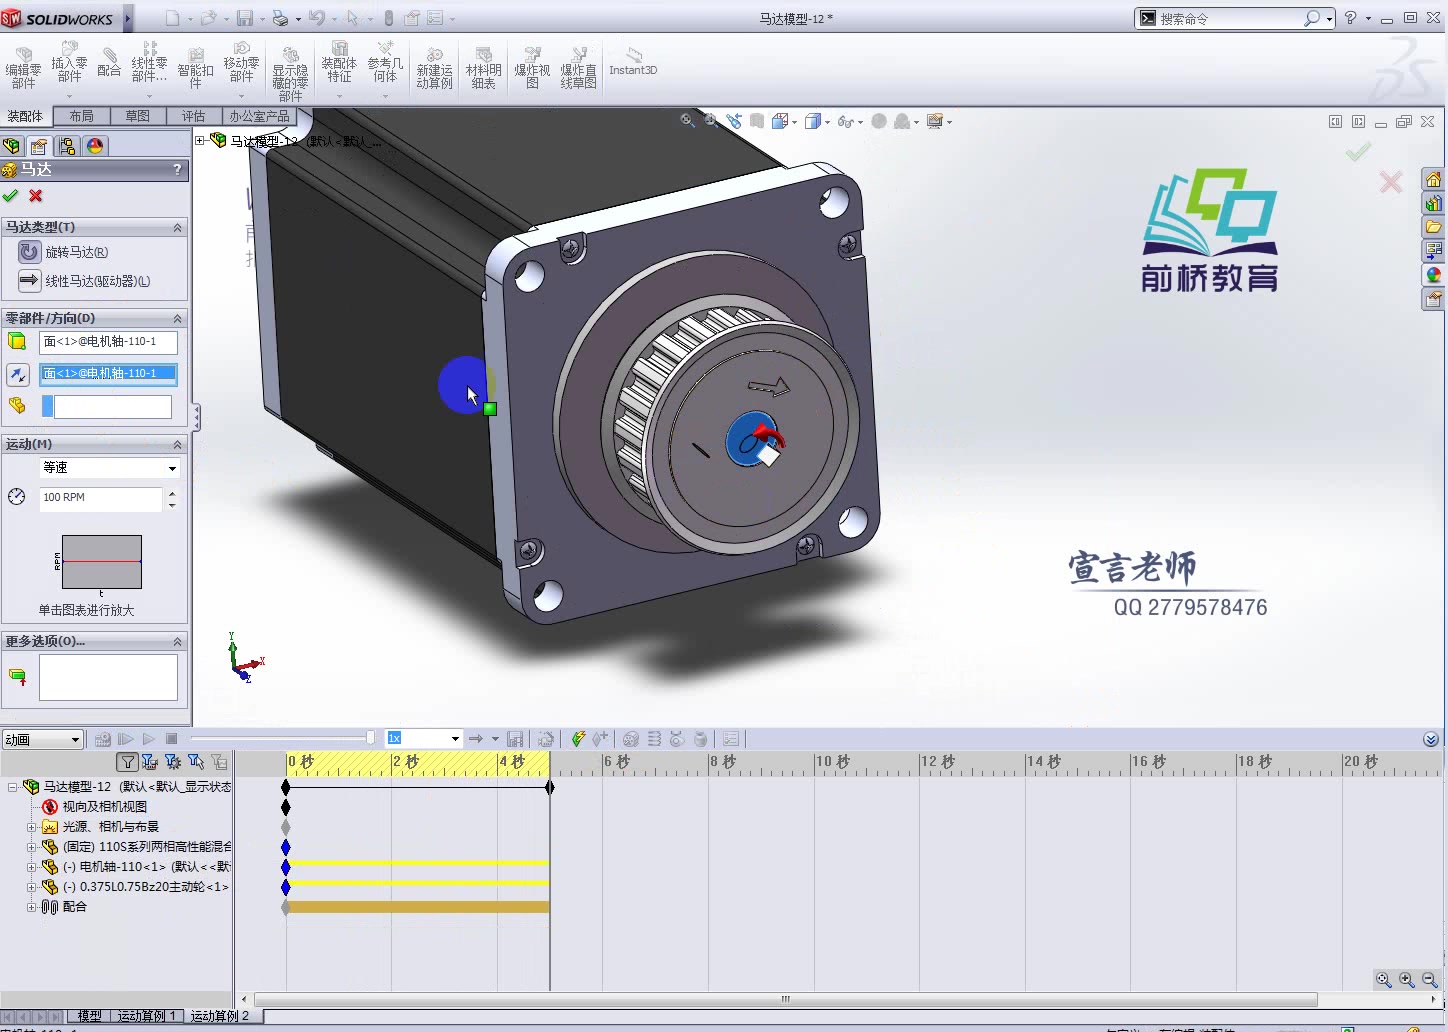1448x1032 pixels.
Task: Collapse the 更多选项 section
Action: (177, 641)
